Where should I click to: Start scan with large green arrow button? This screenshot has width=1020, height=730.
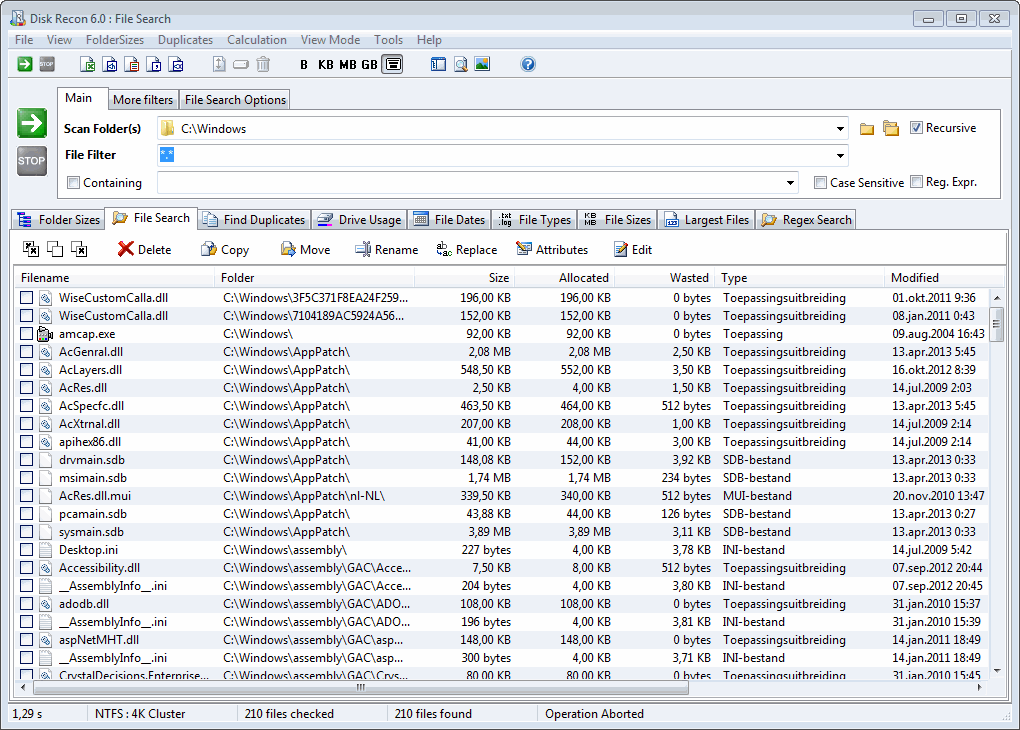32,123
